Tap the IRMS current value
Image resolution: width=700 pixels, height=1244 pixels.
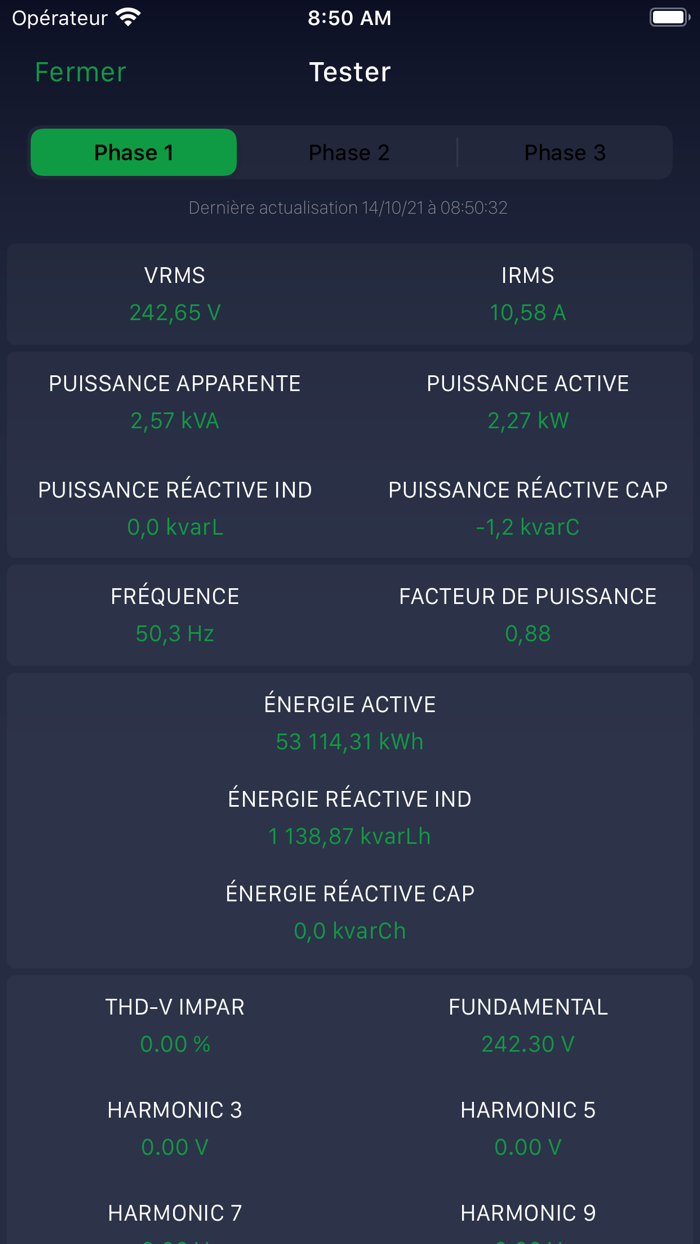click(x=527, y=313)
